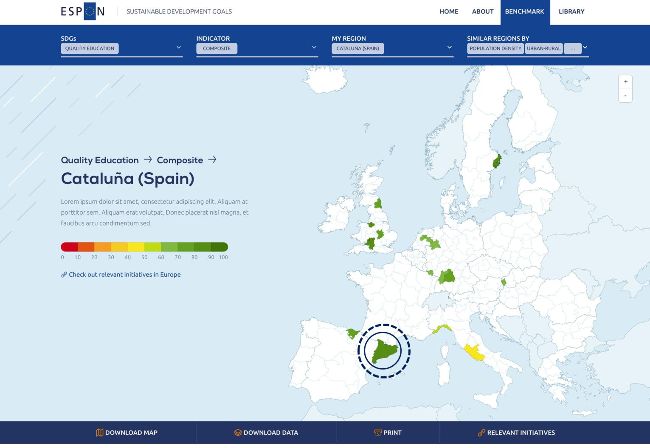Select the light green Liguria coastal region

[x=442, y=329]
